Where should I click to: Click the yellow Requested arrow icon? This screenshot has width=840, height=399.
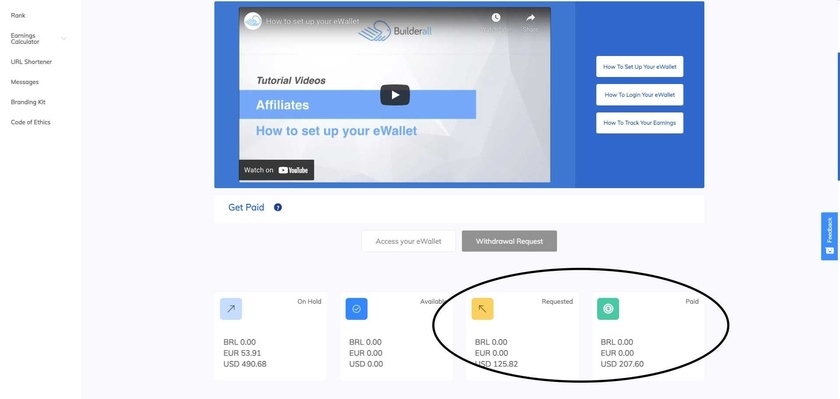pos(482,309)
